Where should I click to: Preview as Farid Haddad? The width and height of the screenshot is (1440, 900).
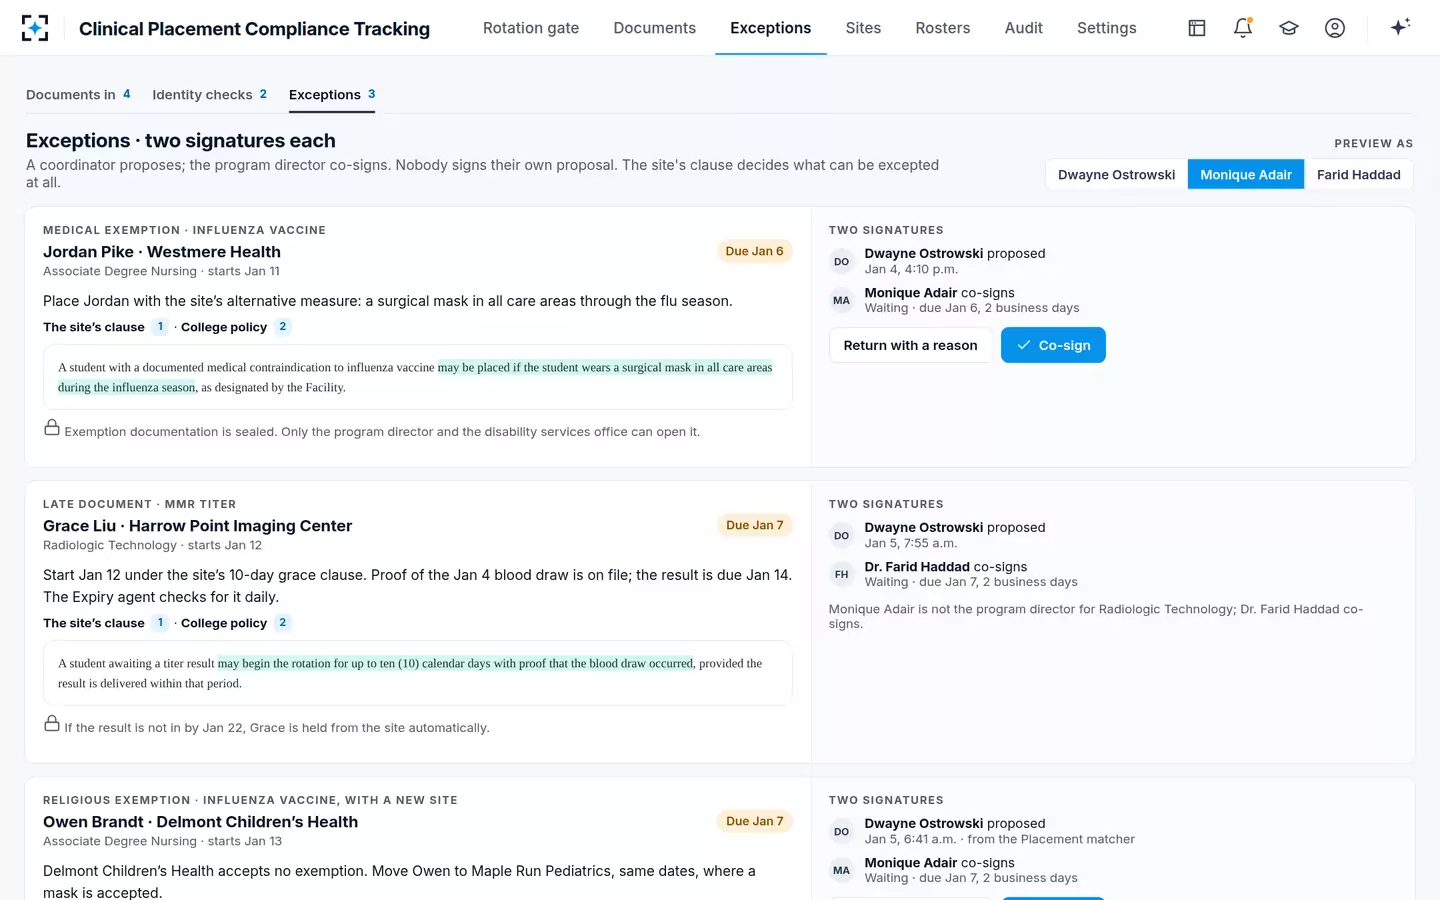[1359, 174]
